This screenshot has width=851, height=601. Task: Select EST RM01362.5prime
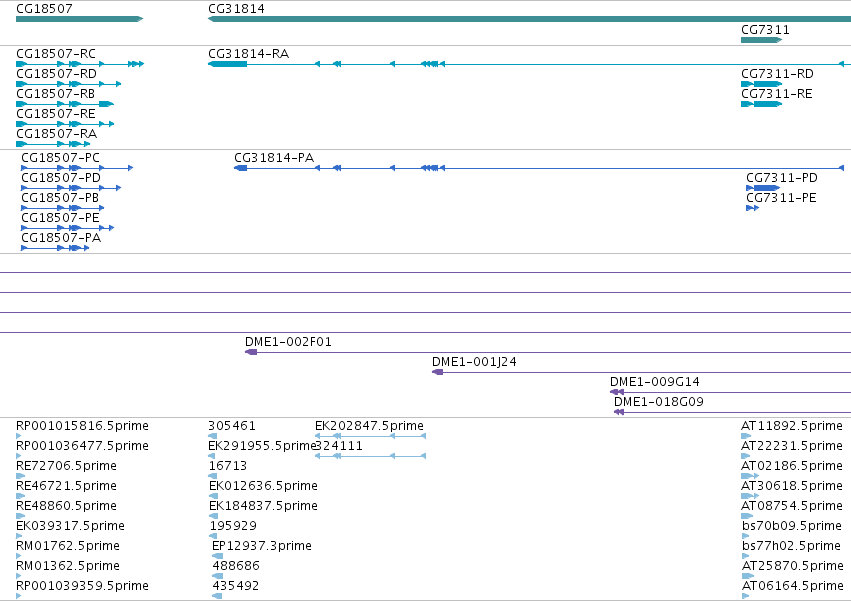coord(68,566)
